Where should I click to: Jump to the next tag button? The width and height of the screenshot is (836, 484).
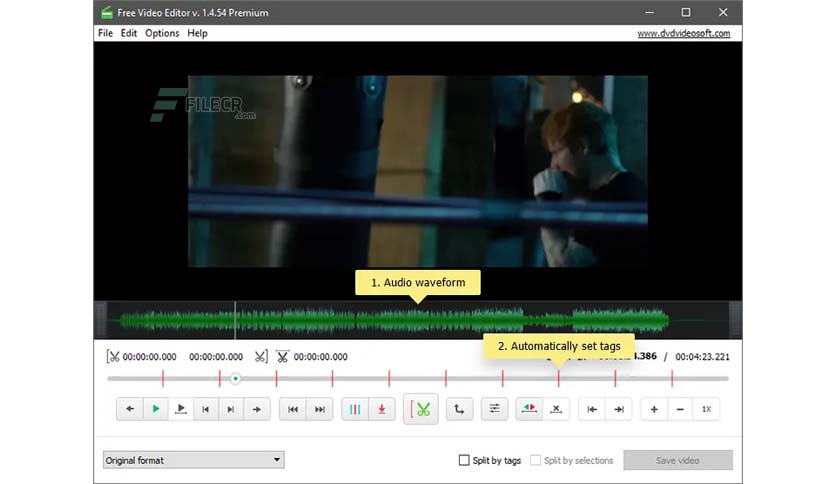click(319, 409)
